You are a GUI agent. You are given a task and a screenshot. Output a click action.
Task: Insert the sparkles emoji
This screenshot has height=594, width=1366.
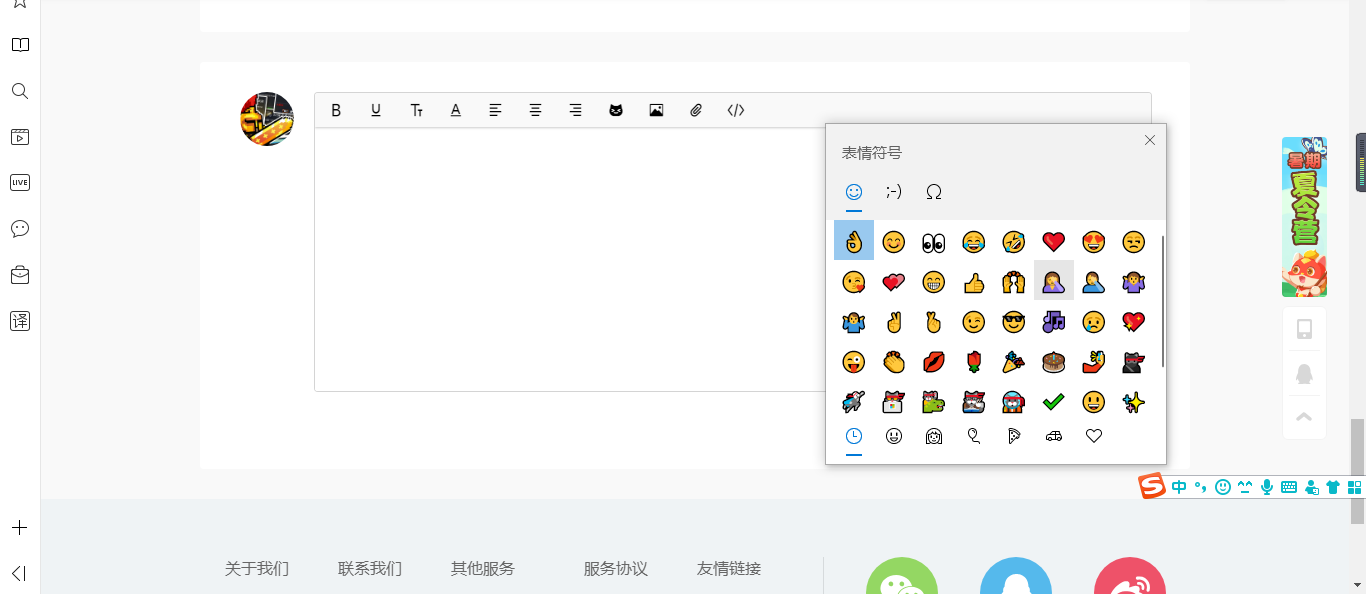tap(1134, 402)
